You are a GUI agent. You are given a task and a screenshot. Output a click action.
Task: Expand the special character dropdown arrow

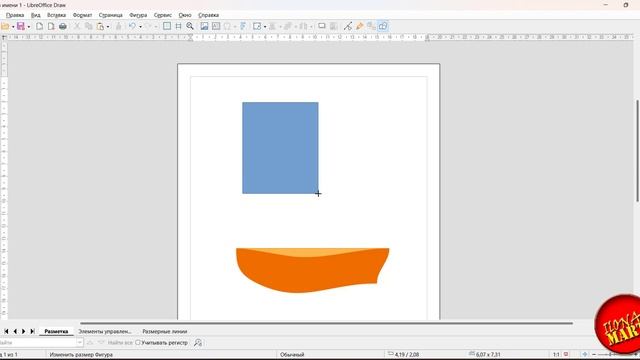[235, 27]
